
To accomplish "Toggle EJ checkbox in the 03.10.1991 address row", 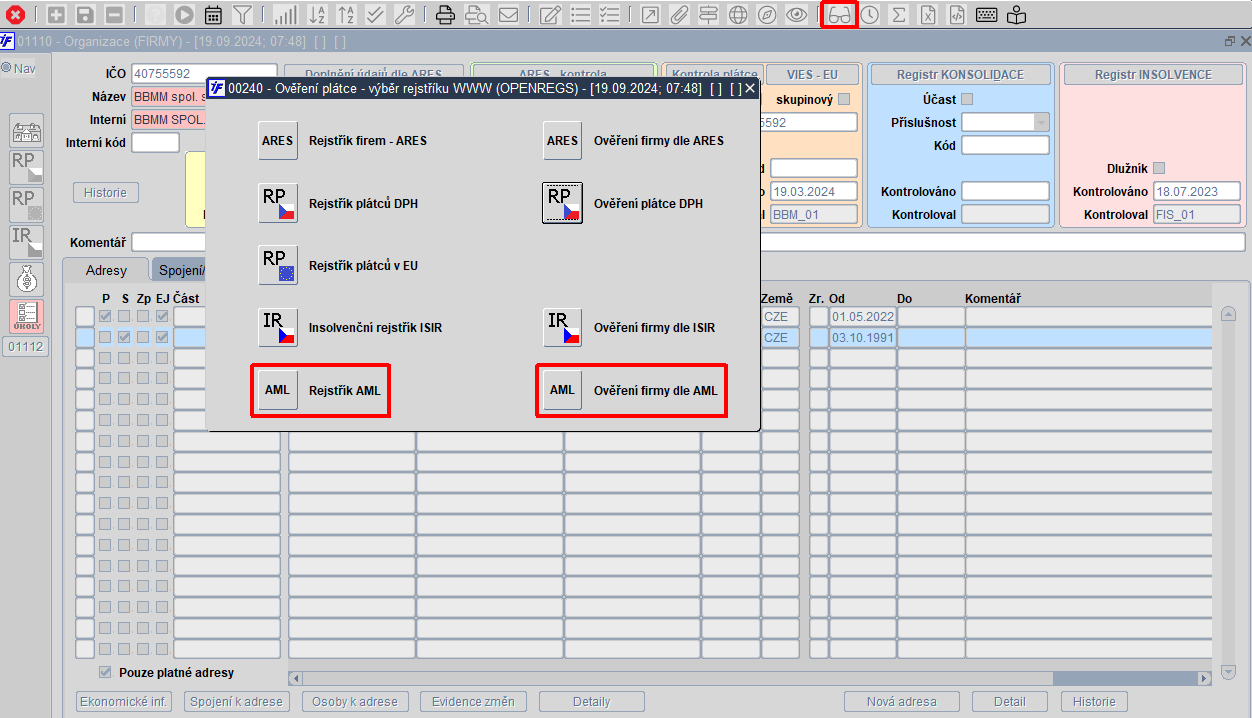I will tap(162, 338).
